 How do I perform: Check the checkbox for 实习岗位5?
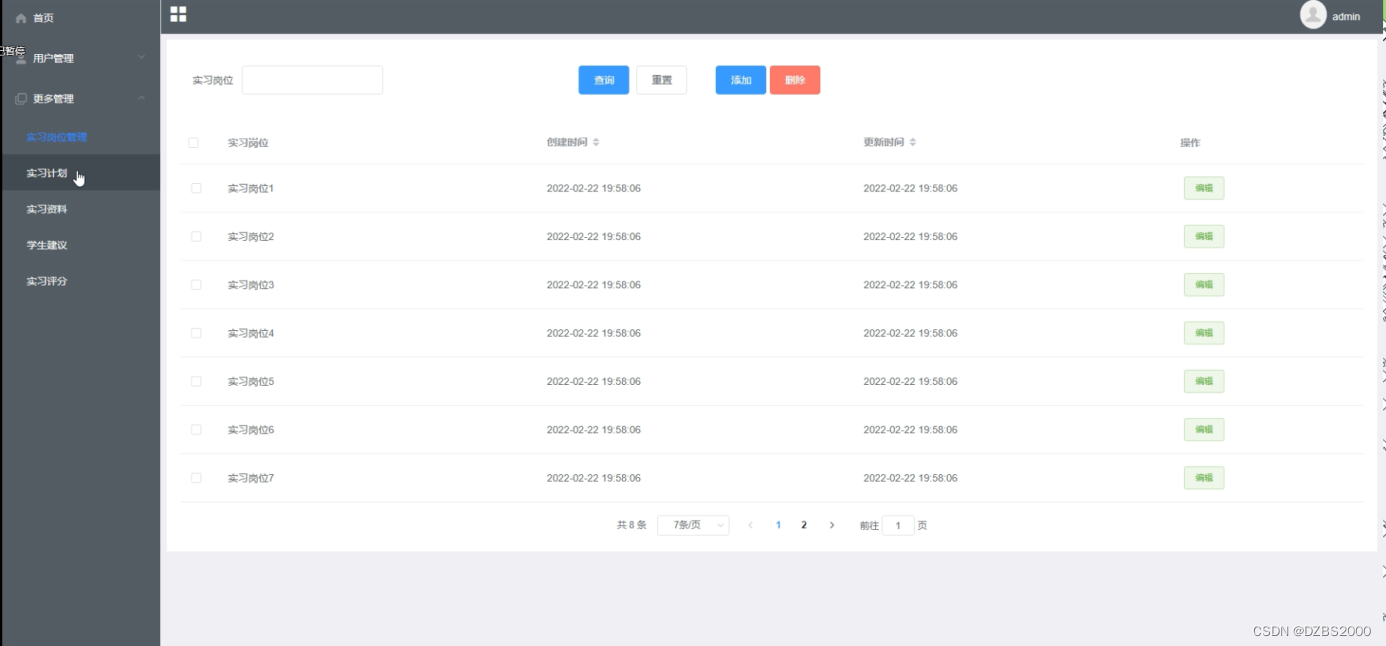click(x=196, y=381)
